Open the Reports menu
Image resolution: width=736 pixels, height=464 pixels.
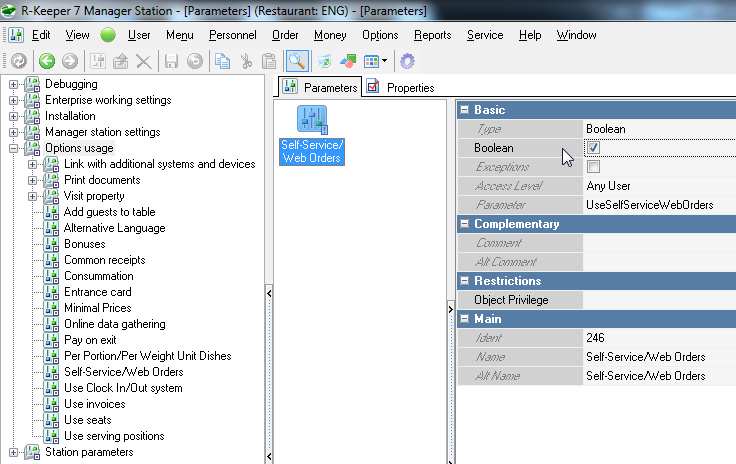point(432,35)
